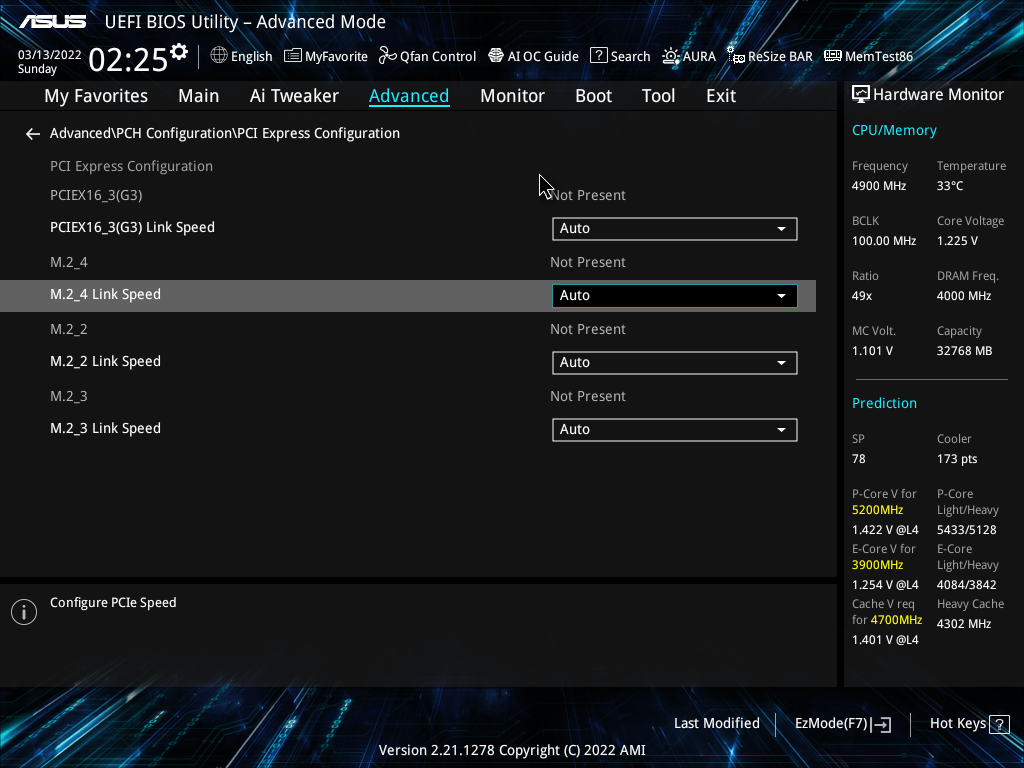Viewport: 1024px width, 768px height.
Task: Open the Tool tab
Action: point(658,96)
